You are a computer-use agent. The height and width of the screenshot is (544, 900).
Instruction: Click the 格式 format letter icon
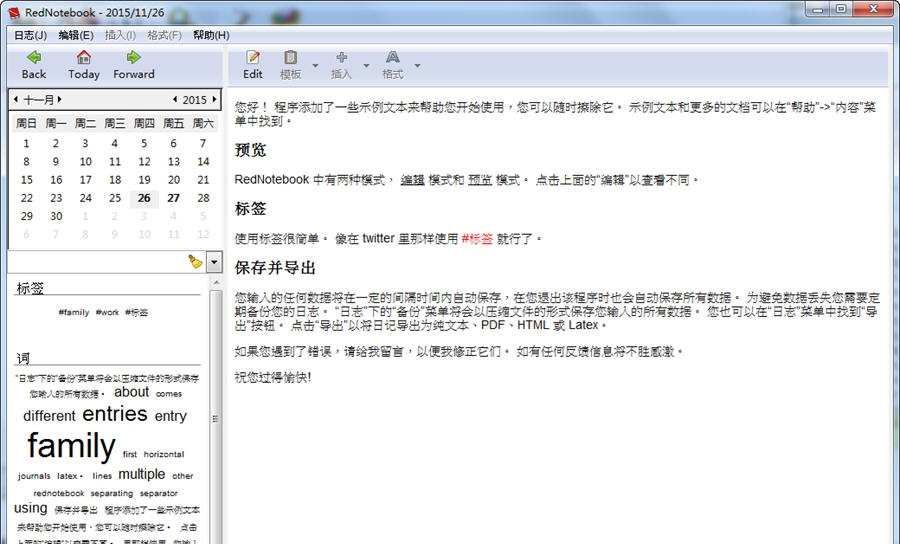point(393,57)
